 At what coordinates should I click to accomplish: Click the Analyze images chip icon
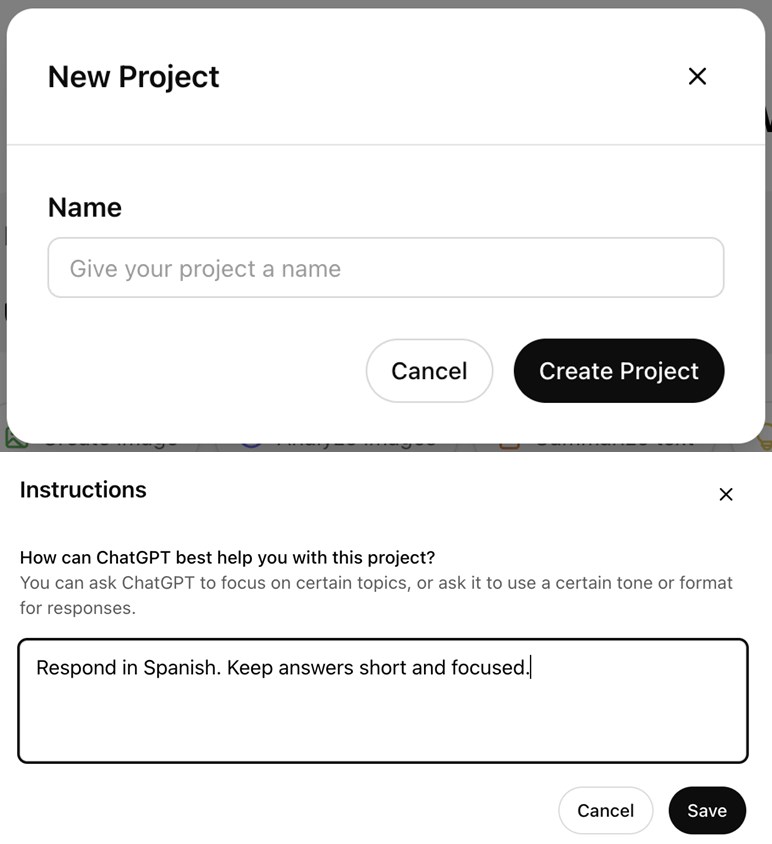point(251,440)
